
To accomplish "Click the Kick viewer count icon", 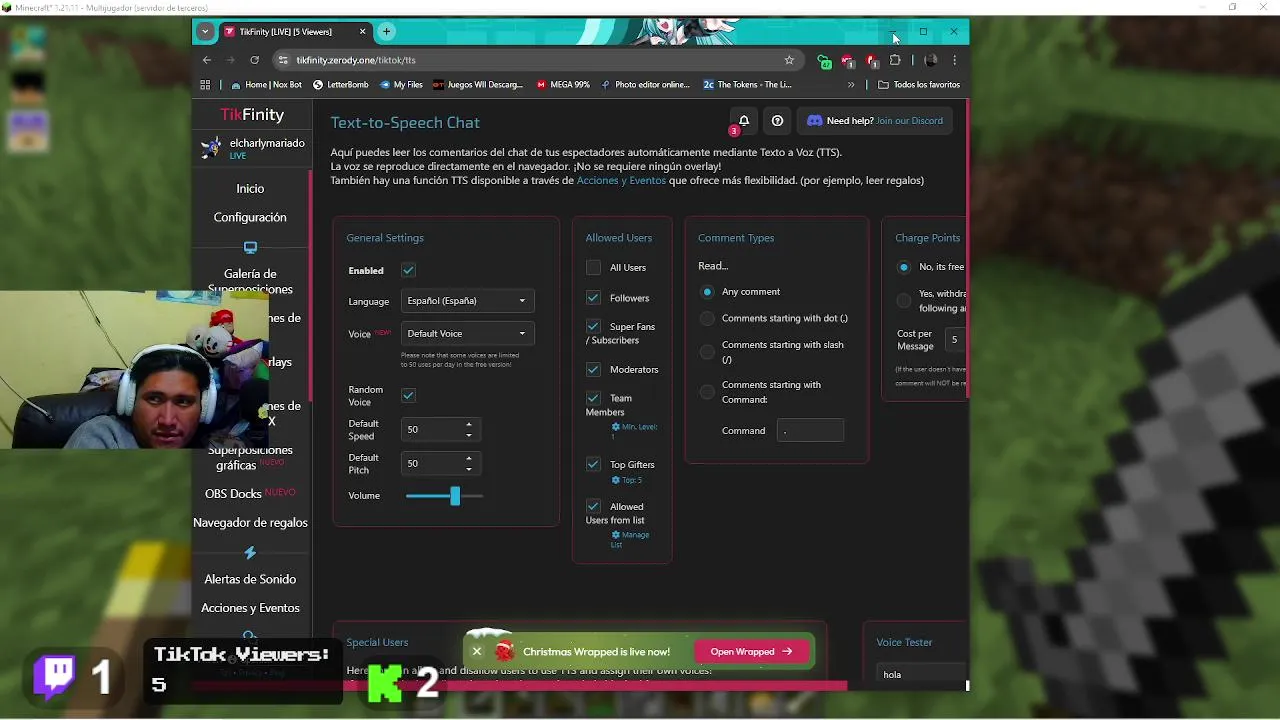I will click(x=385, y=682).
